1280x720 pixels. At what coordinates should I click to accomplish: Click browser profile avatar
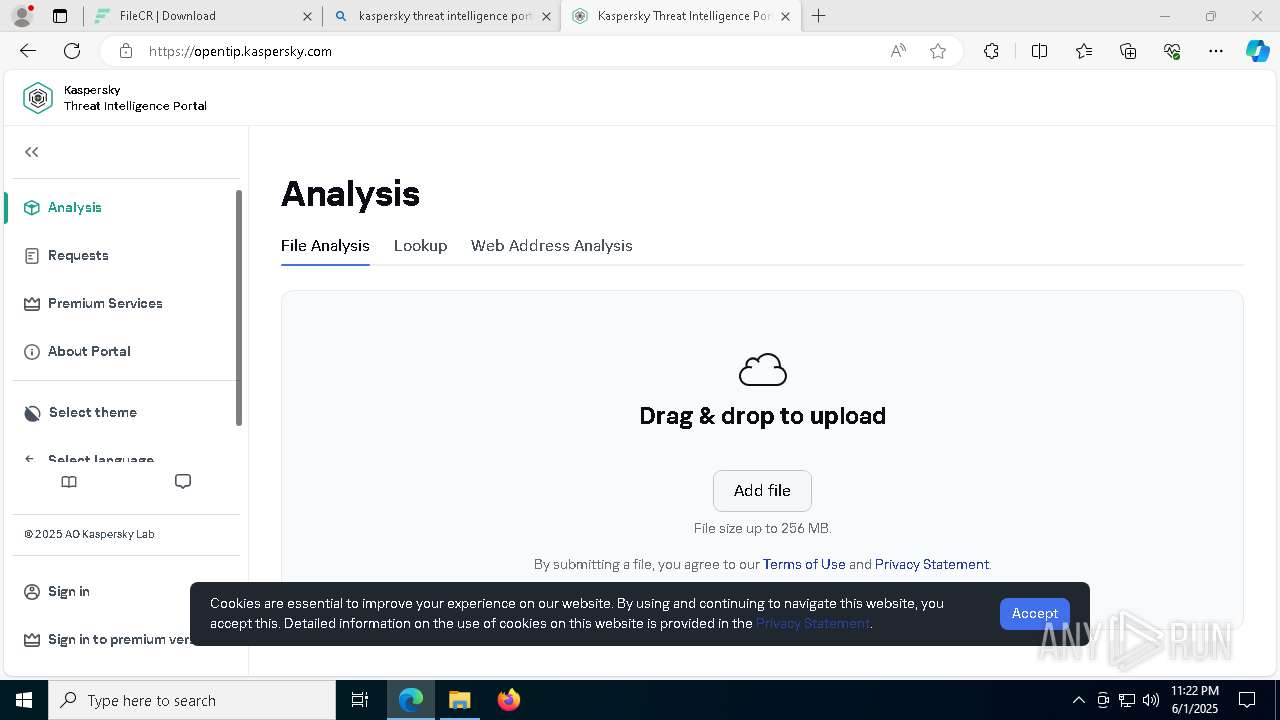22,16
